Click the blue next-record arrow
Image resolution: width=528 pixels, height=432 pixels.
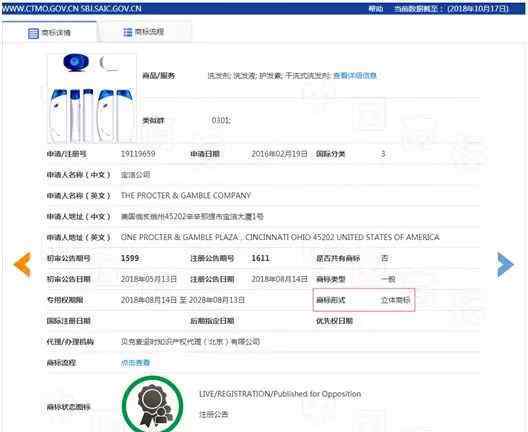505,264
